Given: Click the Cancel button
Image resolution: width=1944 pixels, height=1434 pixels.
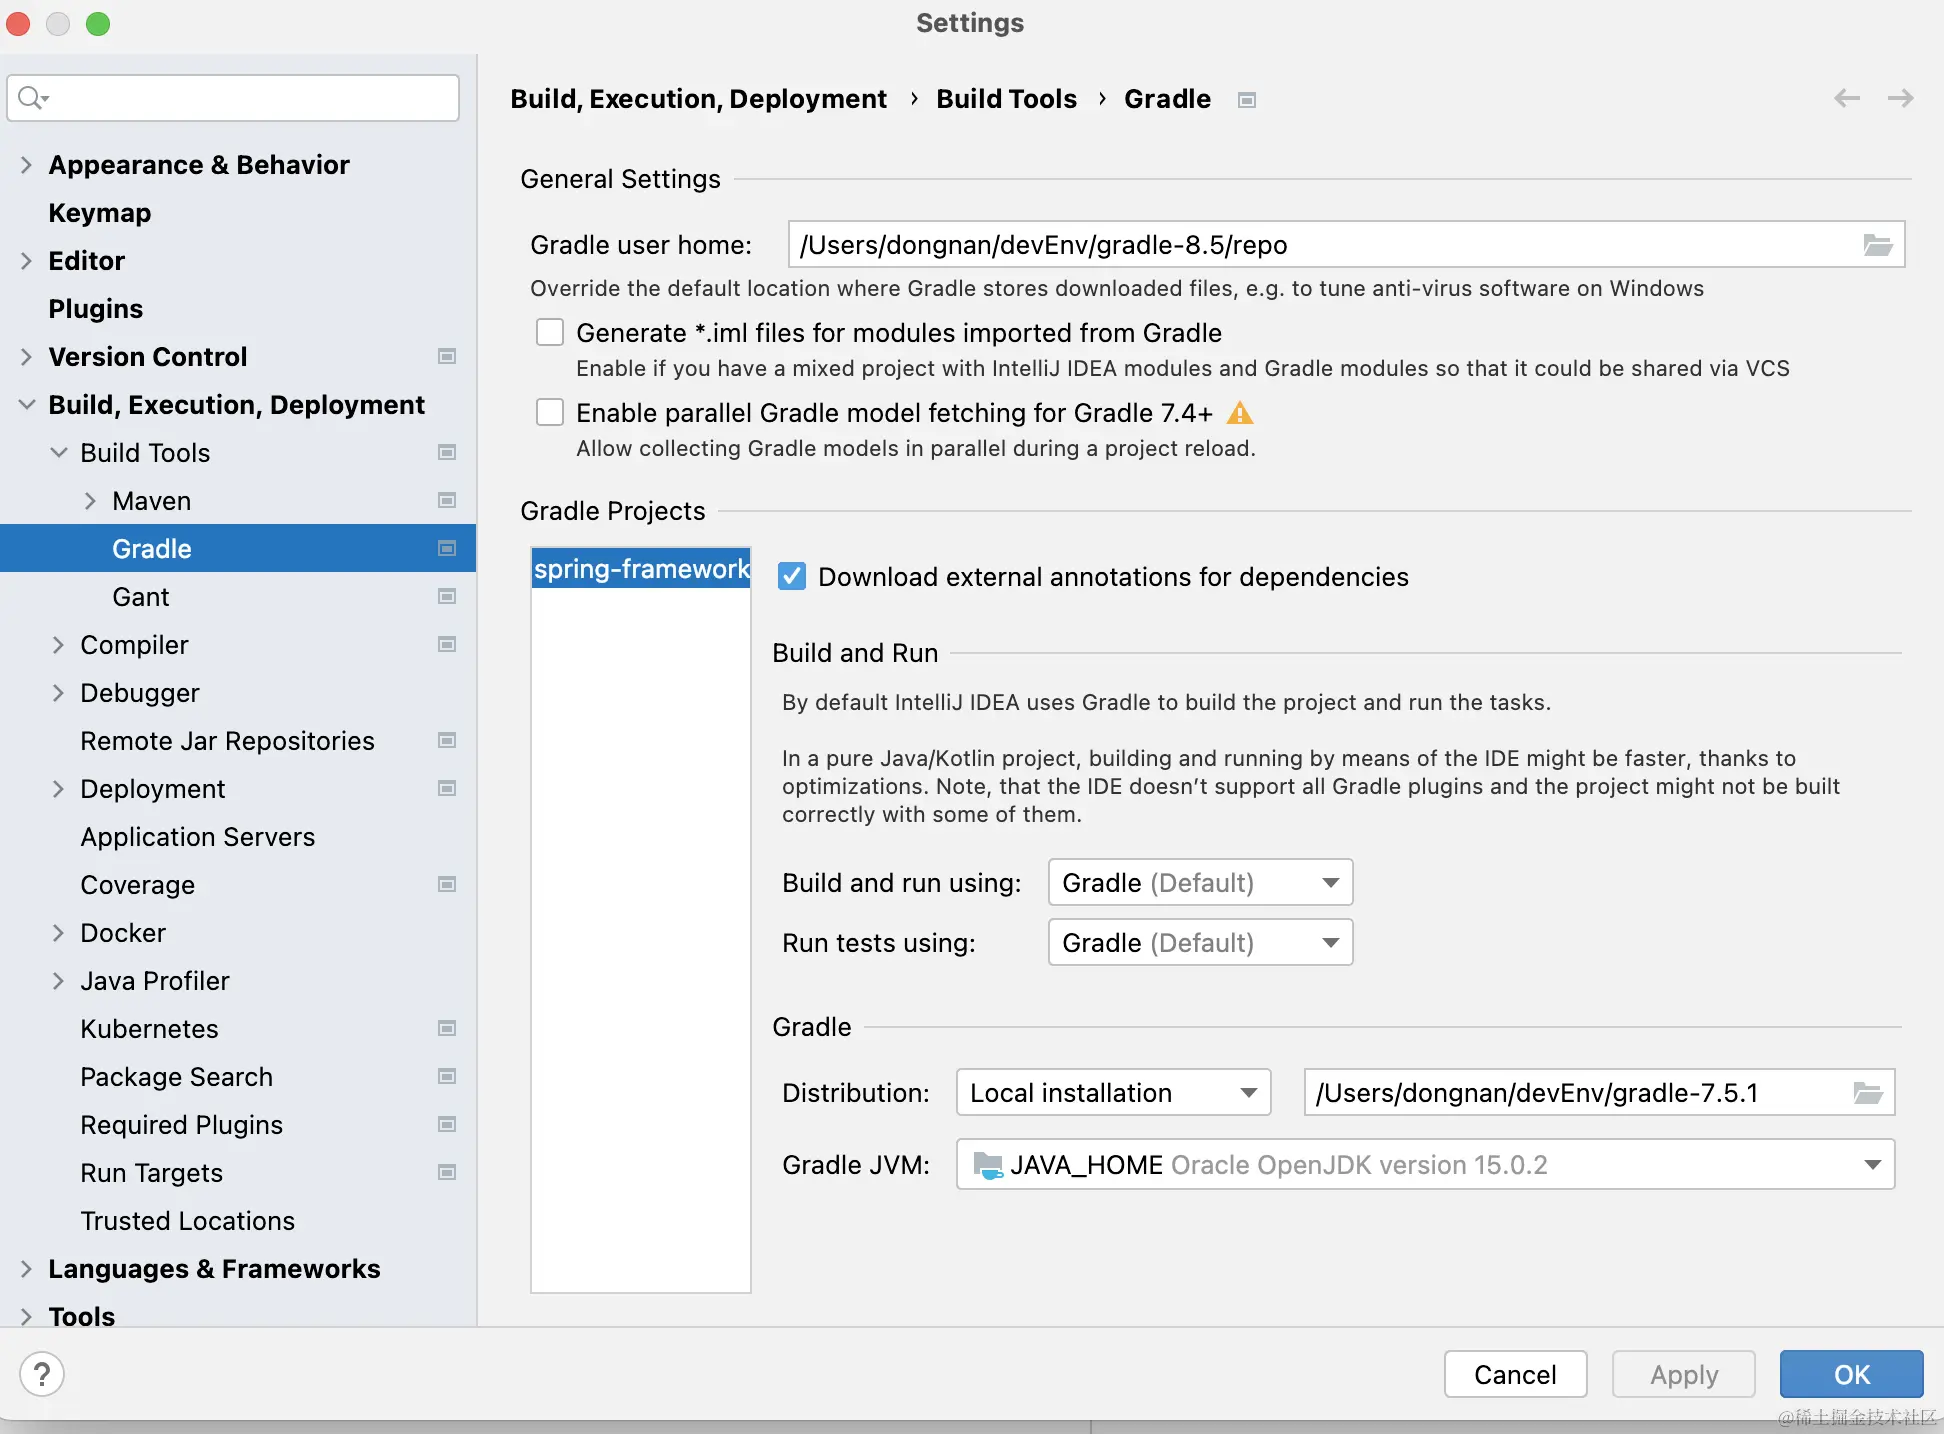Looking at the screenshot, I should [x=1514, y=1374].
